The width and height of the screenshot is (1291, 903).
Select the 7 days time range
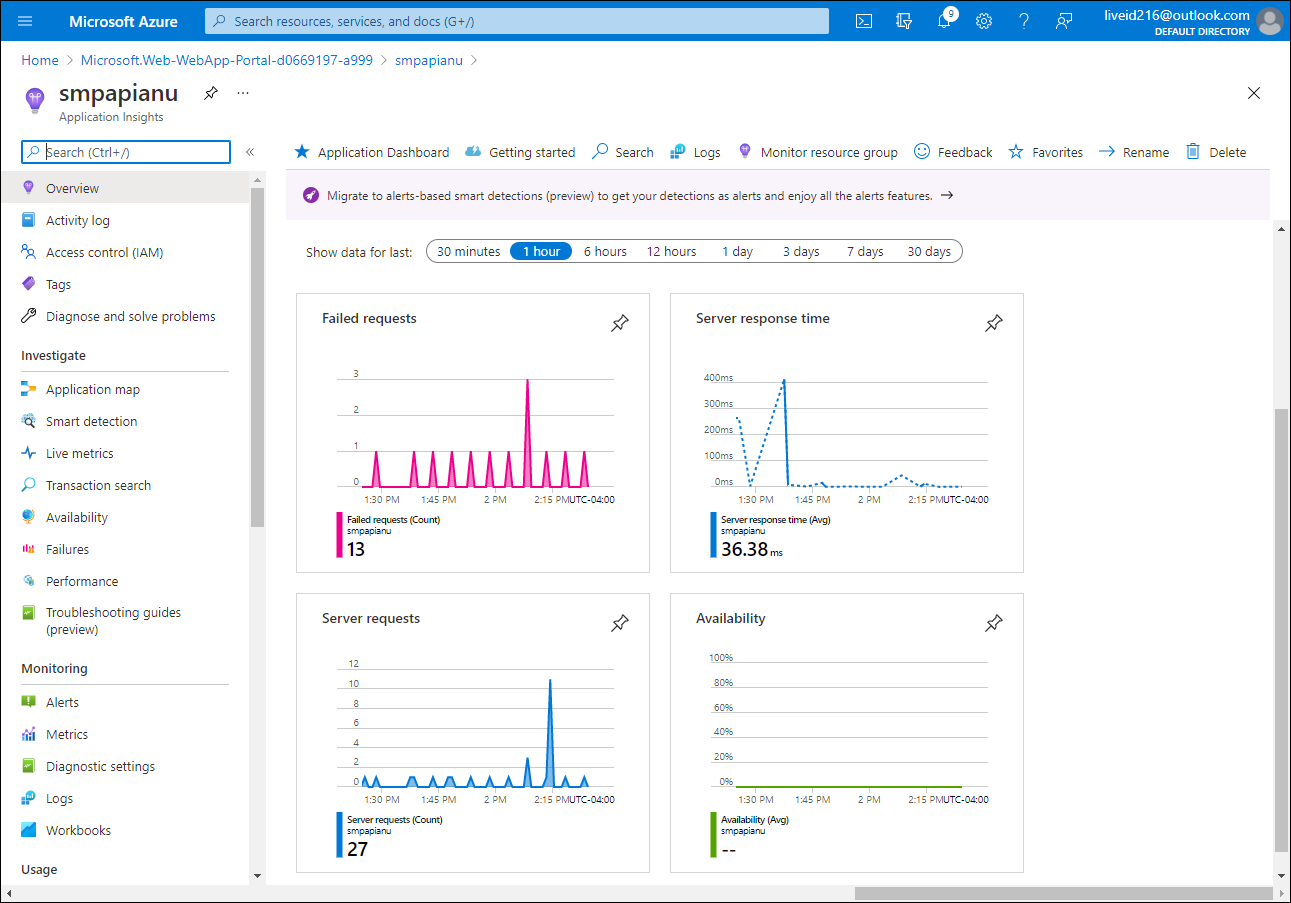[864, 251]
